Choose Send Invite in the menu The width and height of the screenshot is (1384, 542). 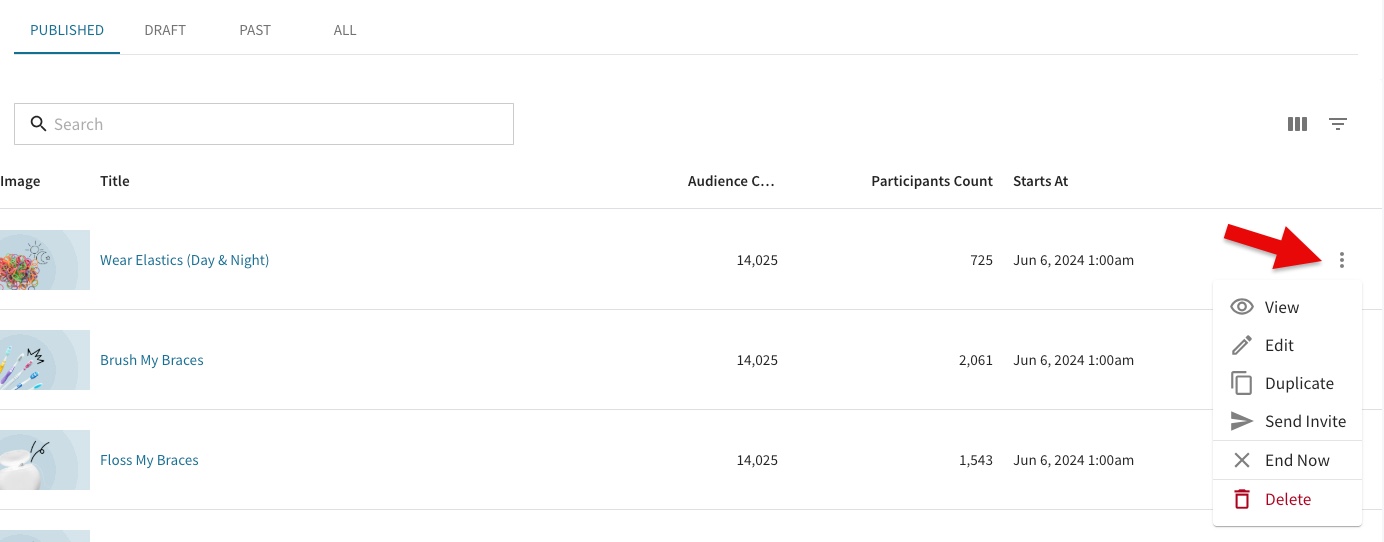point(1287,421)
